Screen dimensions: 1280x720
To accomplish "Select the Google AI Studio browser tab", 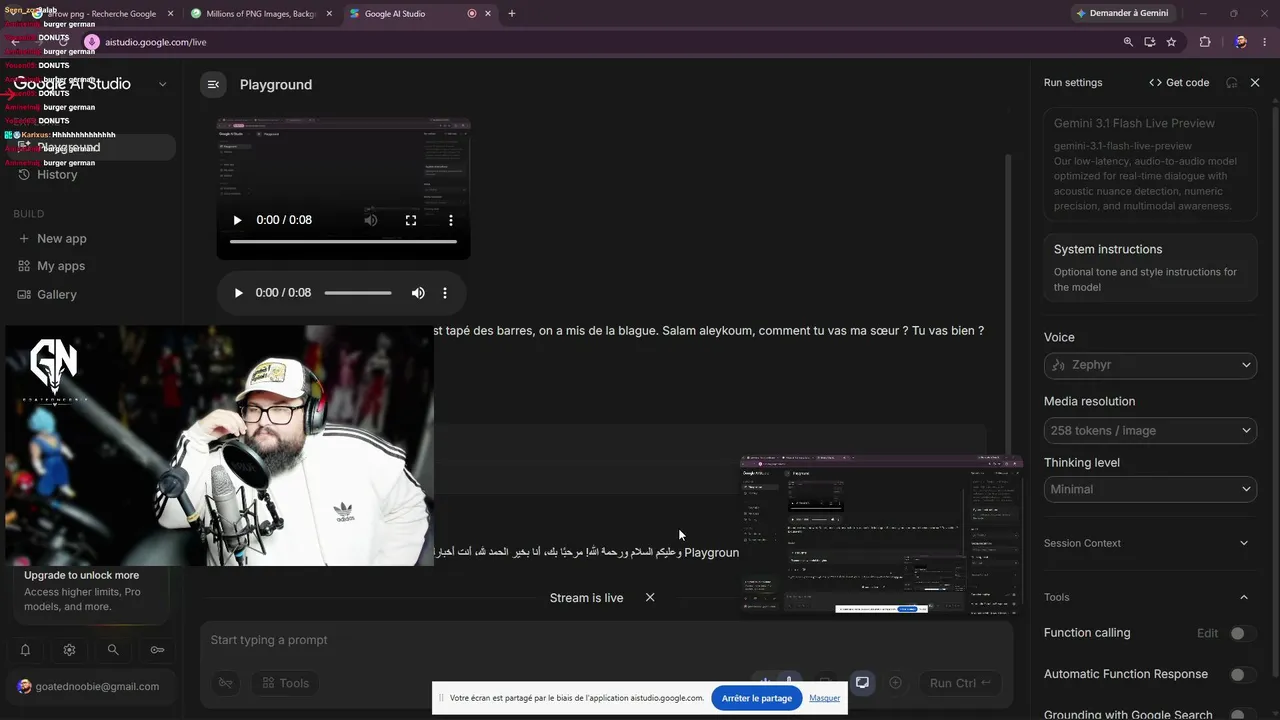I will [420, 14].
